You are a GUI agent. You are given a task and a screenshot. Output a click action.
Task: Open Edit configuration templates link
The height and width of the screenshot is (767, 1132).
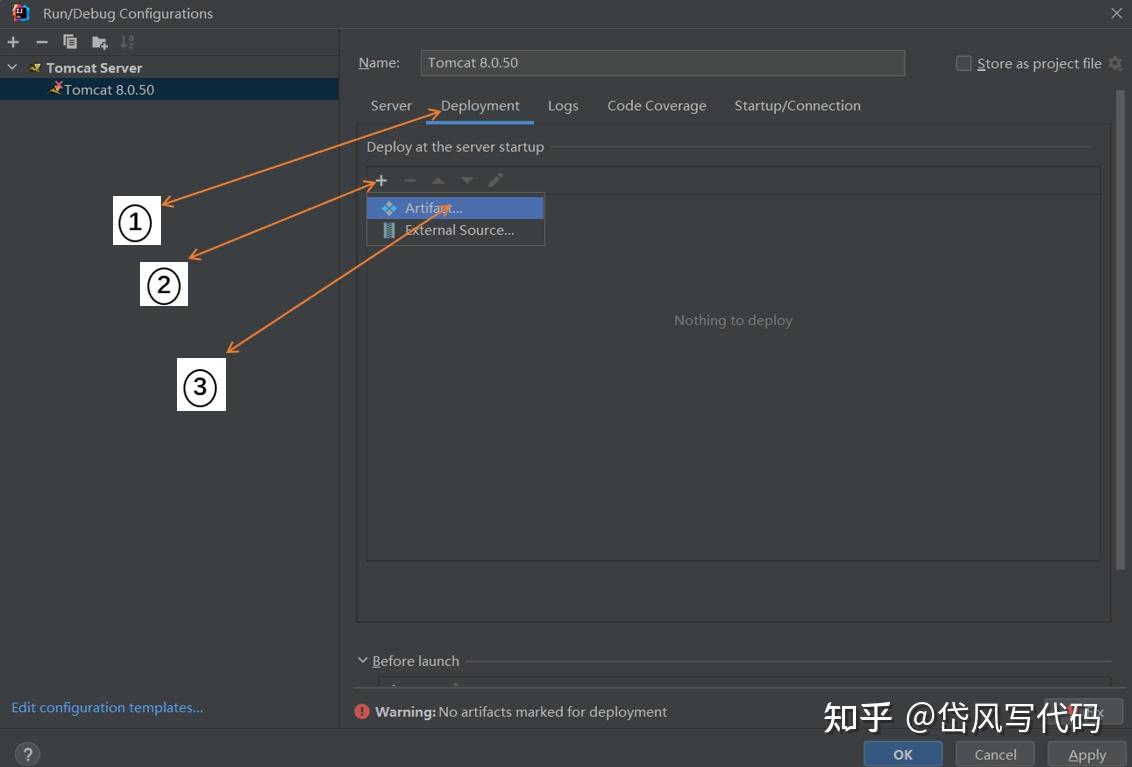(107, 707)
